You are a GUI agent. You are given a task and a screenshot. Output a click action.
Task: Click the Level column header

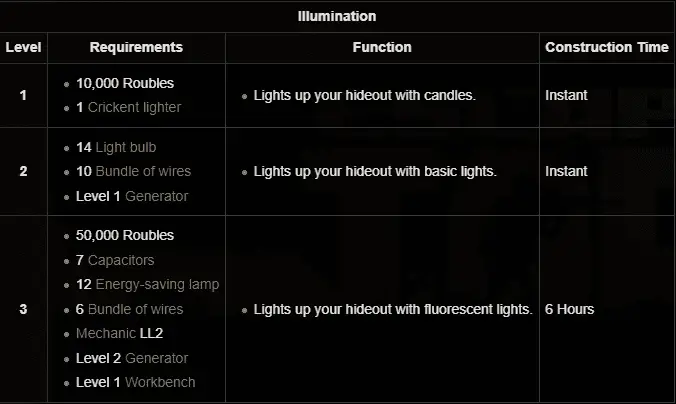23,47
